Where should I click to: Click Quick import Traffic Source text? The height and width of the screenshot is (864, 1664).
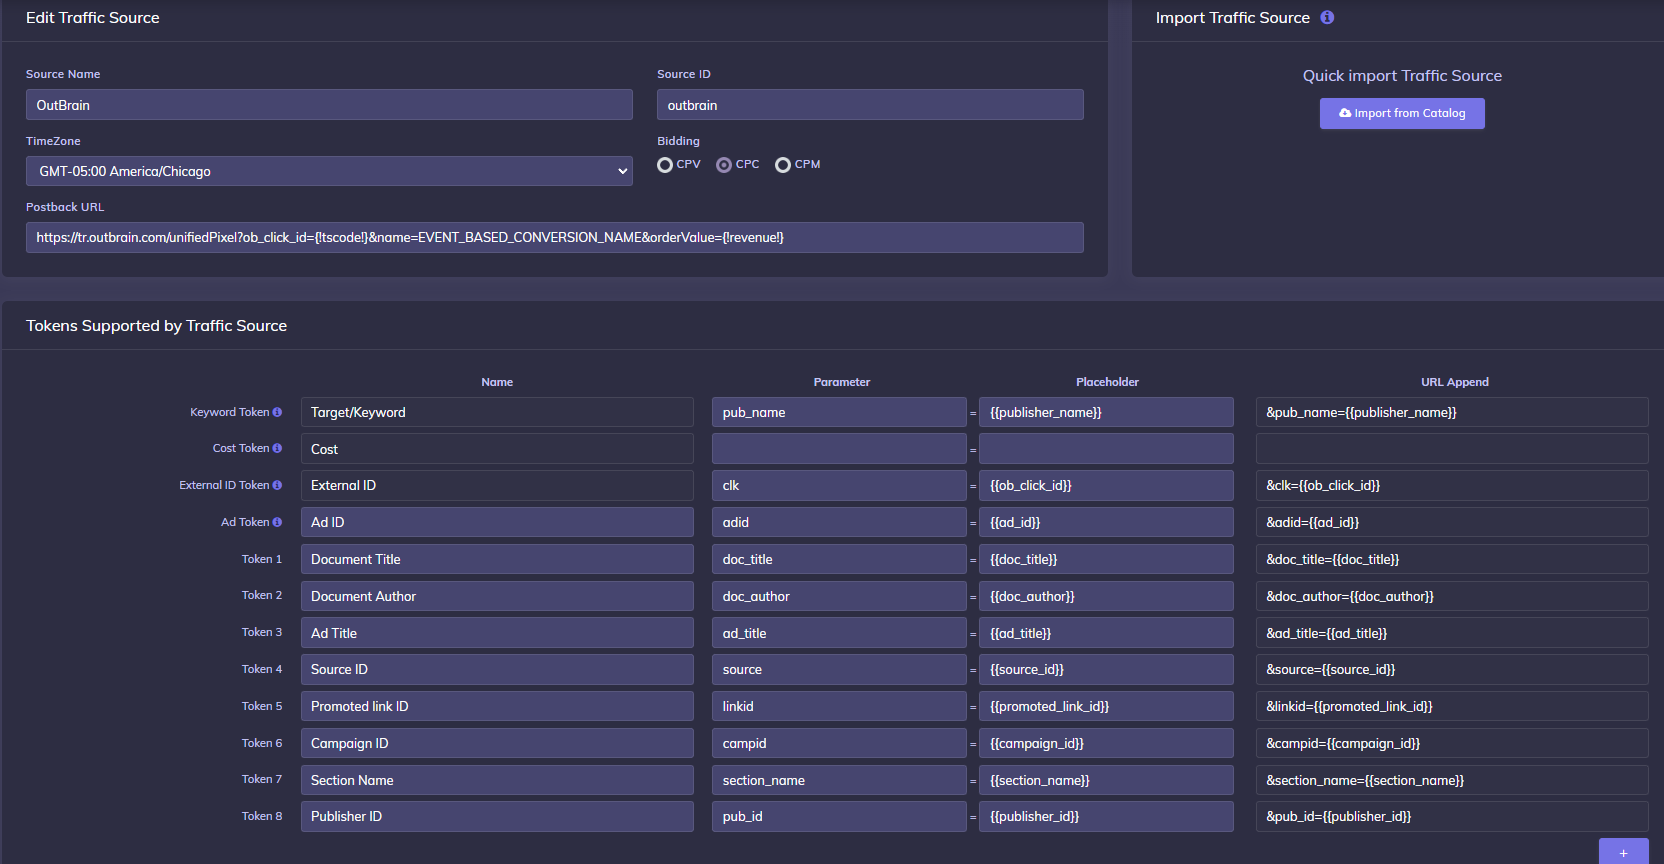click(1402, 76)
